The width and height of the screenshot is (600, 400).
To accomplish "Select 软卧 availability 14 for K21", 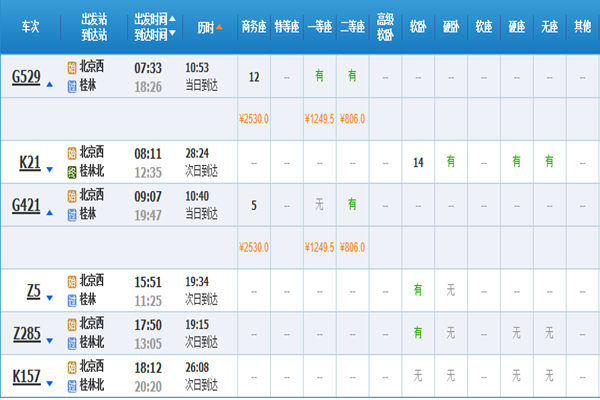I will pos(417,162).
